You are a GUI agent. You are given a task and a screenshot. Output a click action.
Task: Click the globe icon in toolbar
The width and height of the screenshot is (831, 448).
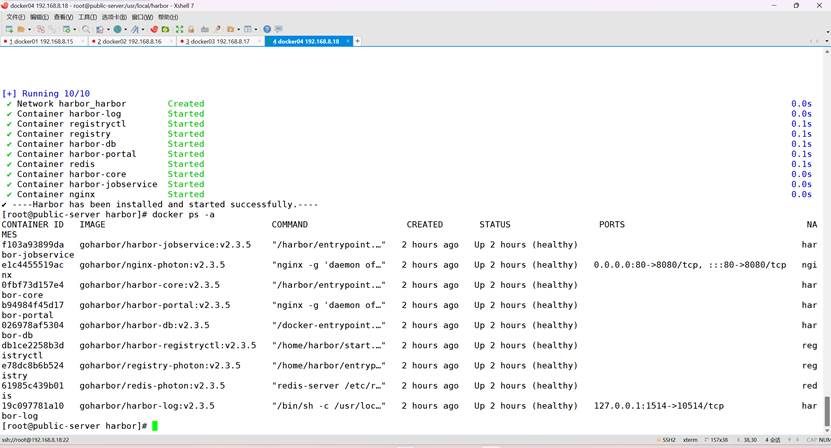pyautogui.click(x=118, y=29)
